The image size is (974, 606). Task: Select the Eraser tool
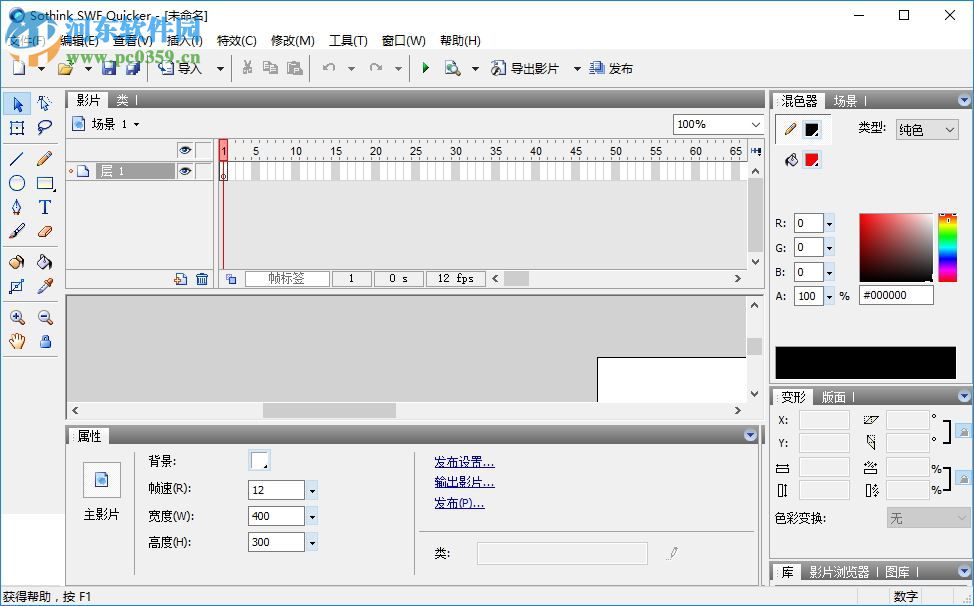coord(44,232)
